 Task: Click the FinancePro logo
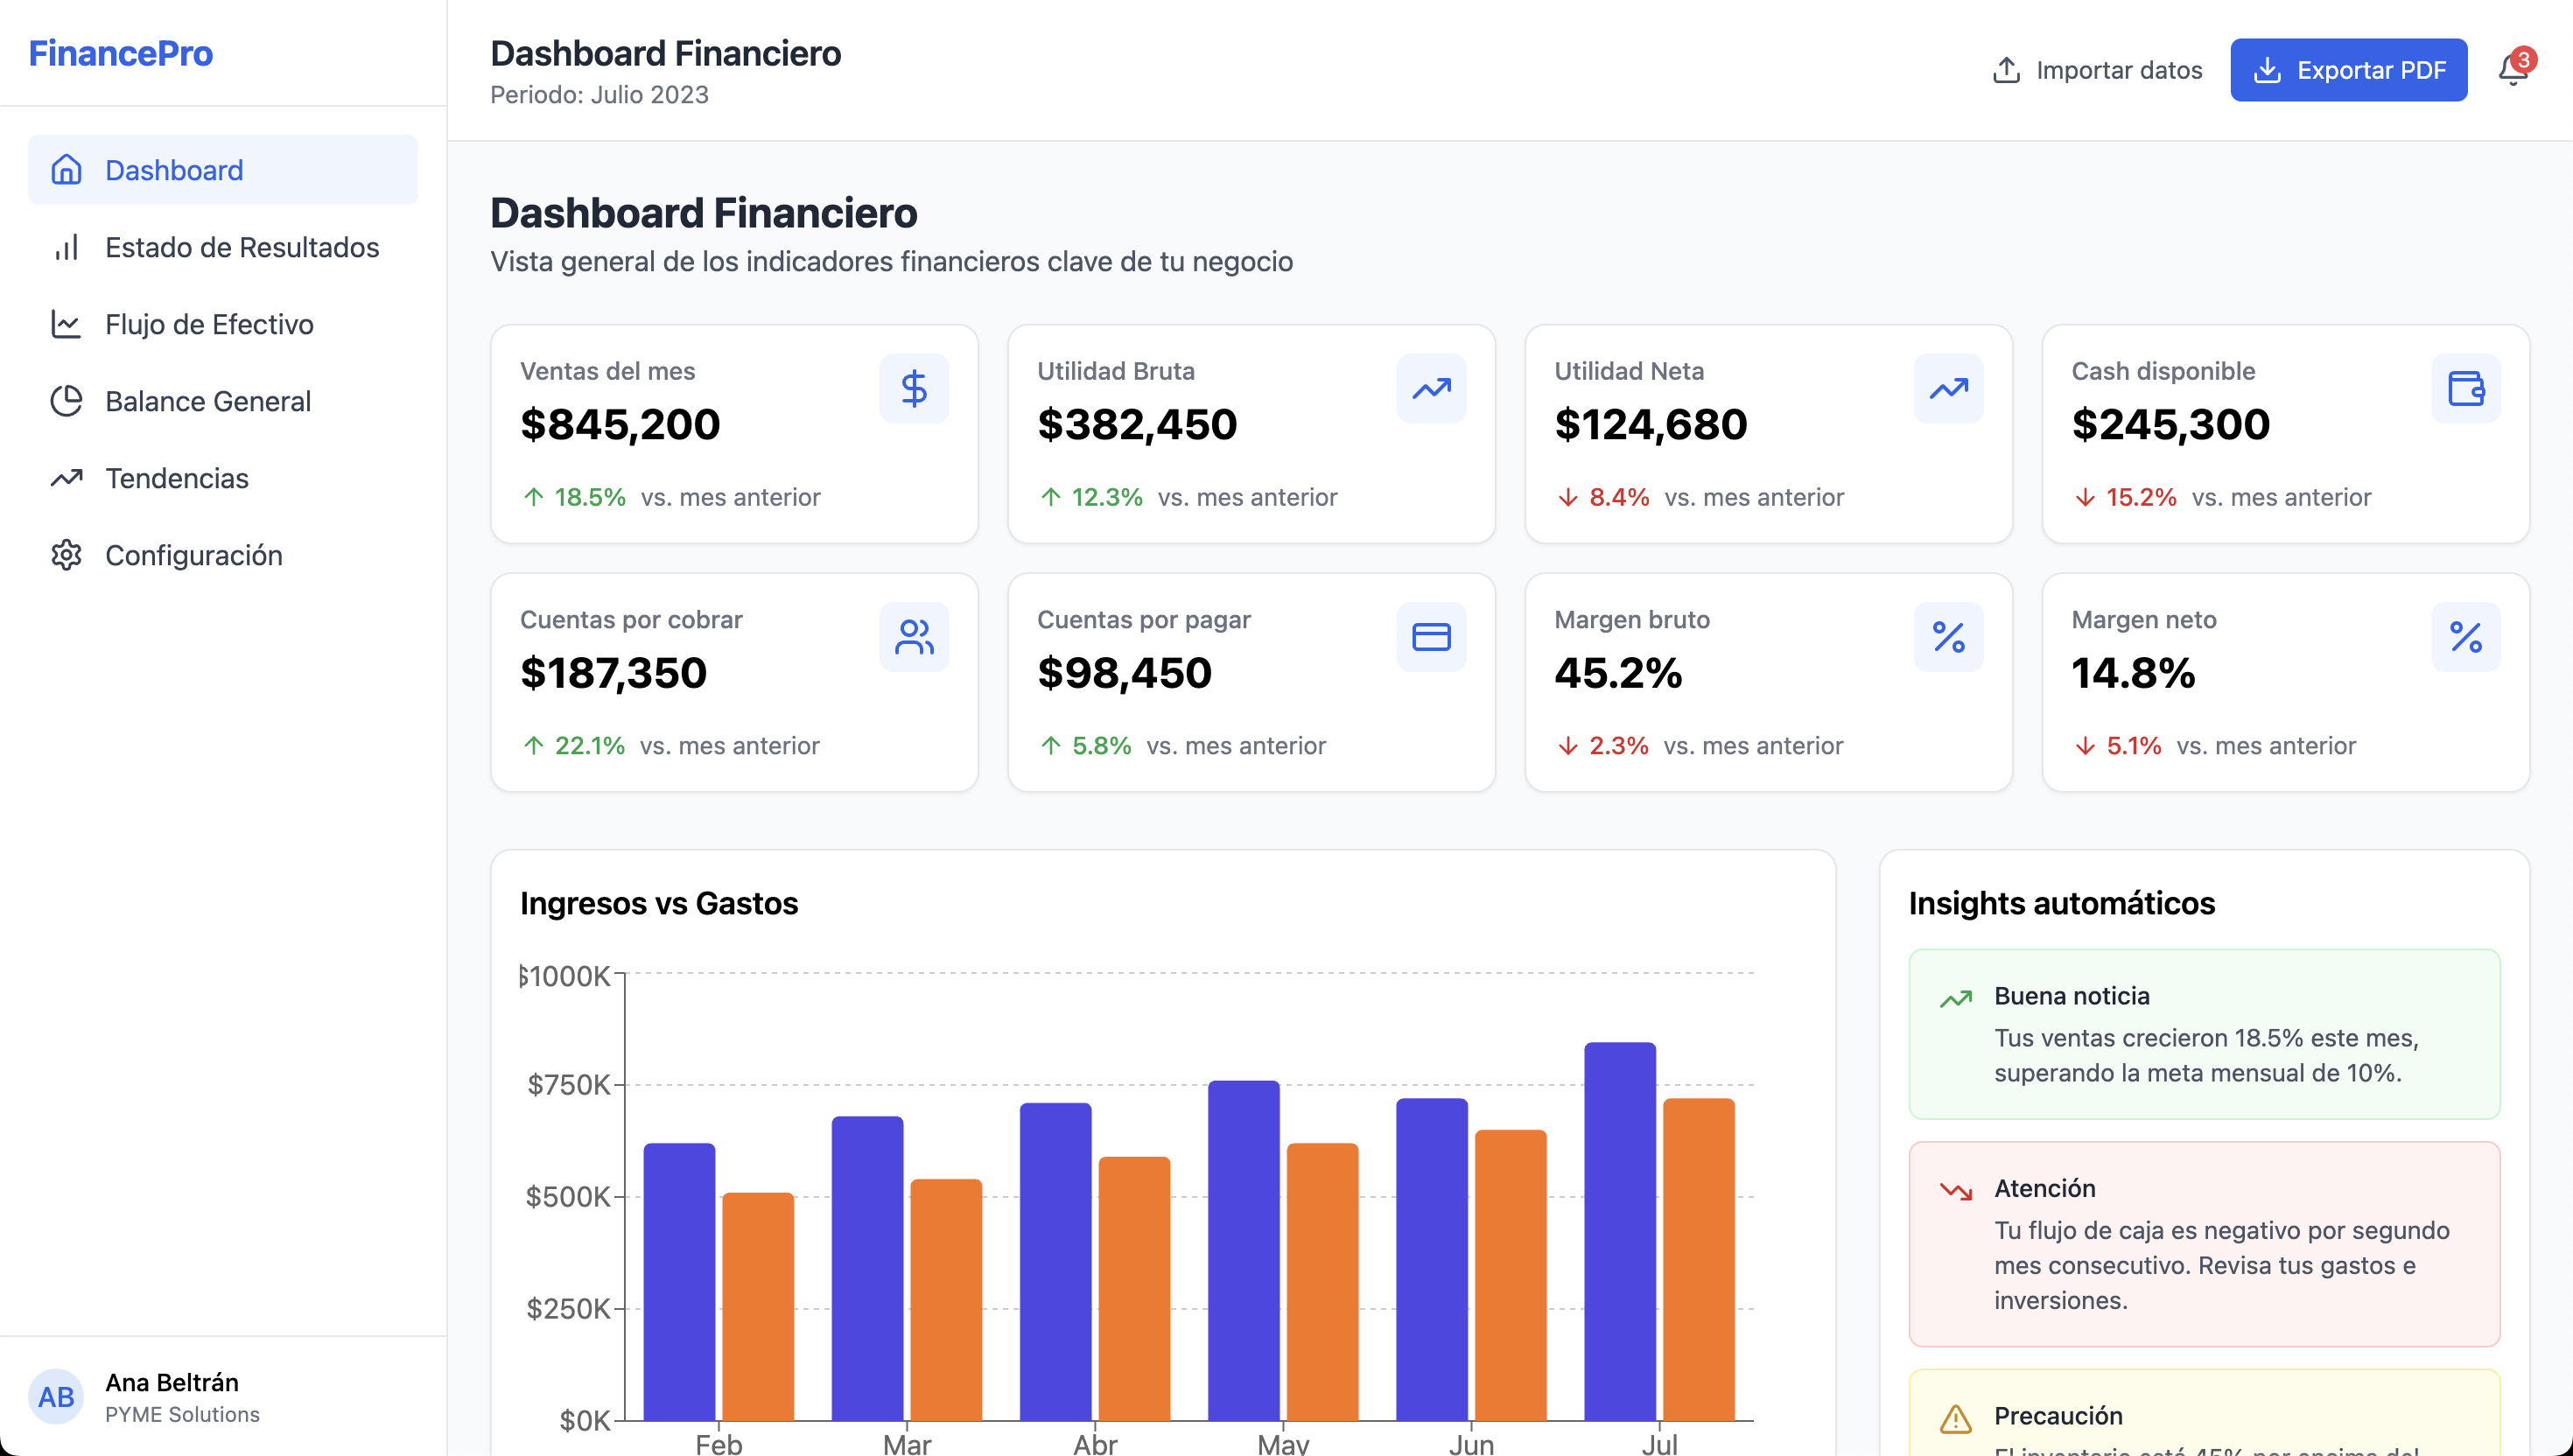(120, 53)
